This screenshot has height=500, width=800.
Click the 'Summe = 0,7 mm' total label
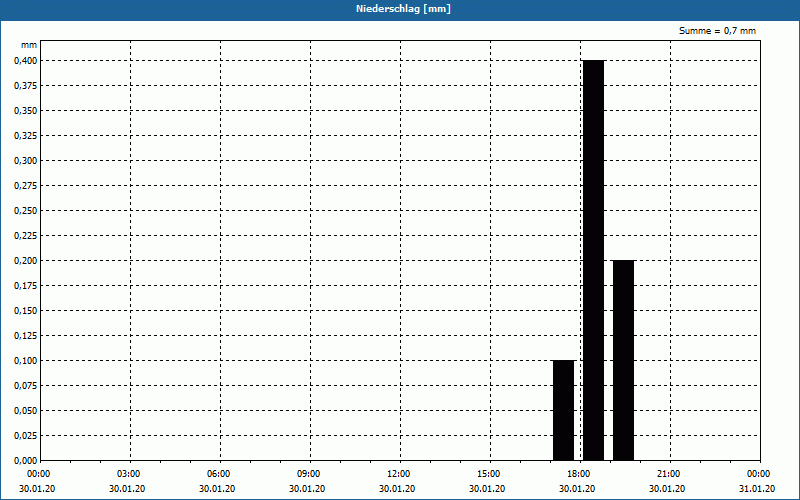click(x=717, y=31)
